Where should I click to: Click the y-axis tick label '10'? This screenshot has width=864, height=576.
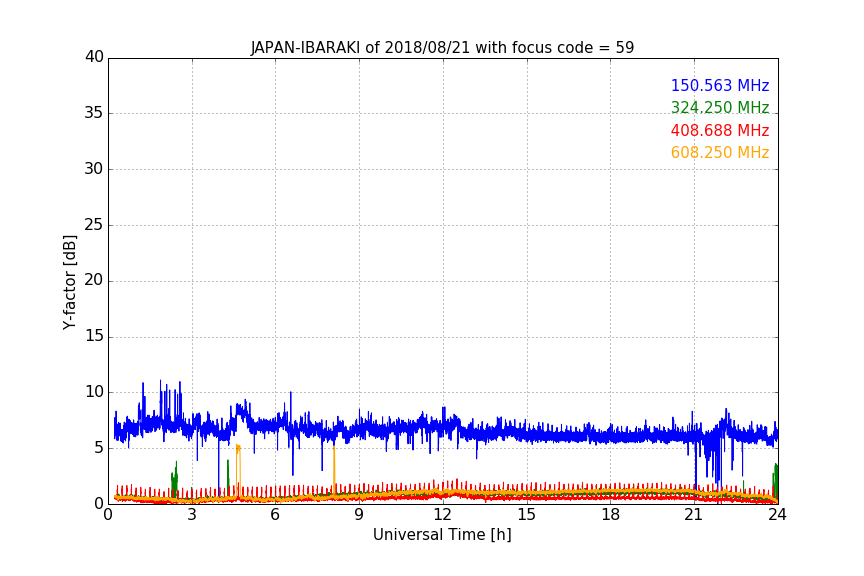click(94, 392)
